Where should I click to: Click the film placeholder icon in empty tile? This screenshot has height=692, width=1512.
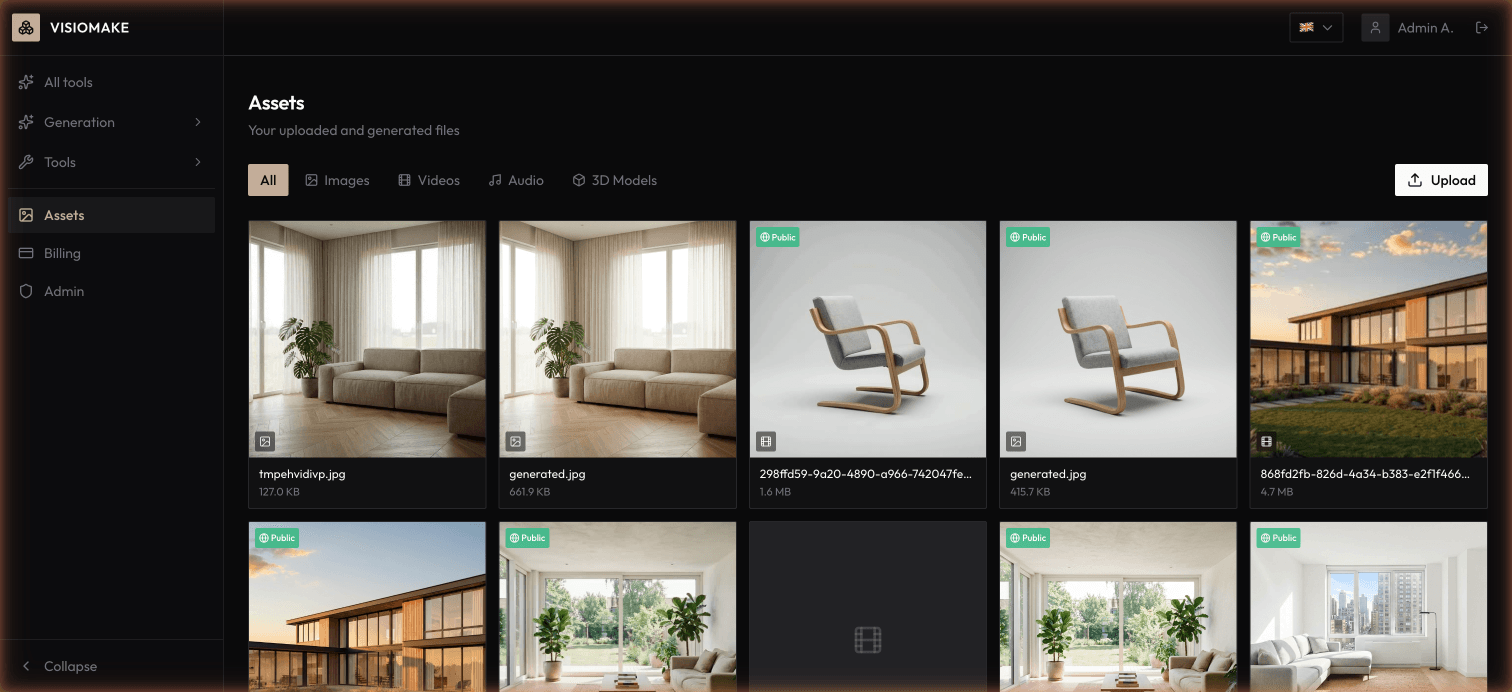tap(867, 640)
